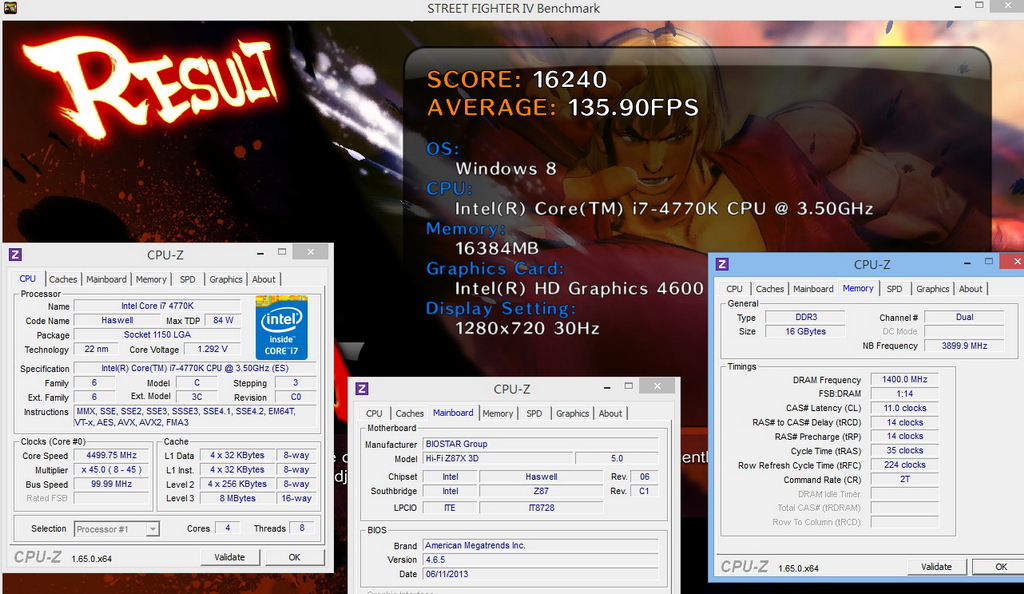This screenshot has width=1024, height=594.
Task: Click the Command Rate value '2T'
Action: pyautogui.click(x=904, y=479)
